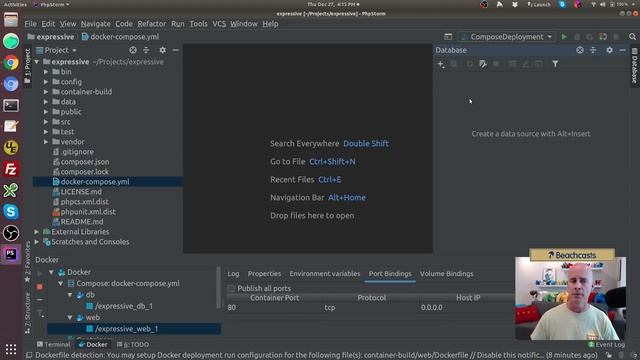Select /expressive_db_1 container
This screenshot has height=360, width=640.
click(124, 306)
